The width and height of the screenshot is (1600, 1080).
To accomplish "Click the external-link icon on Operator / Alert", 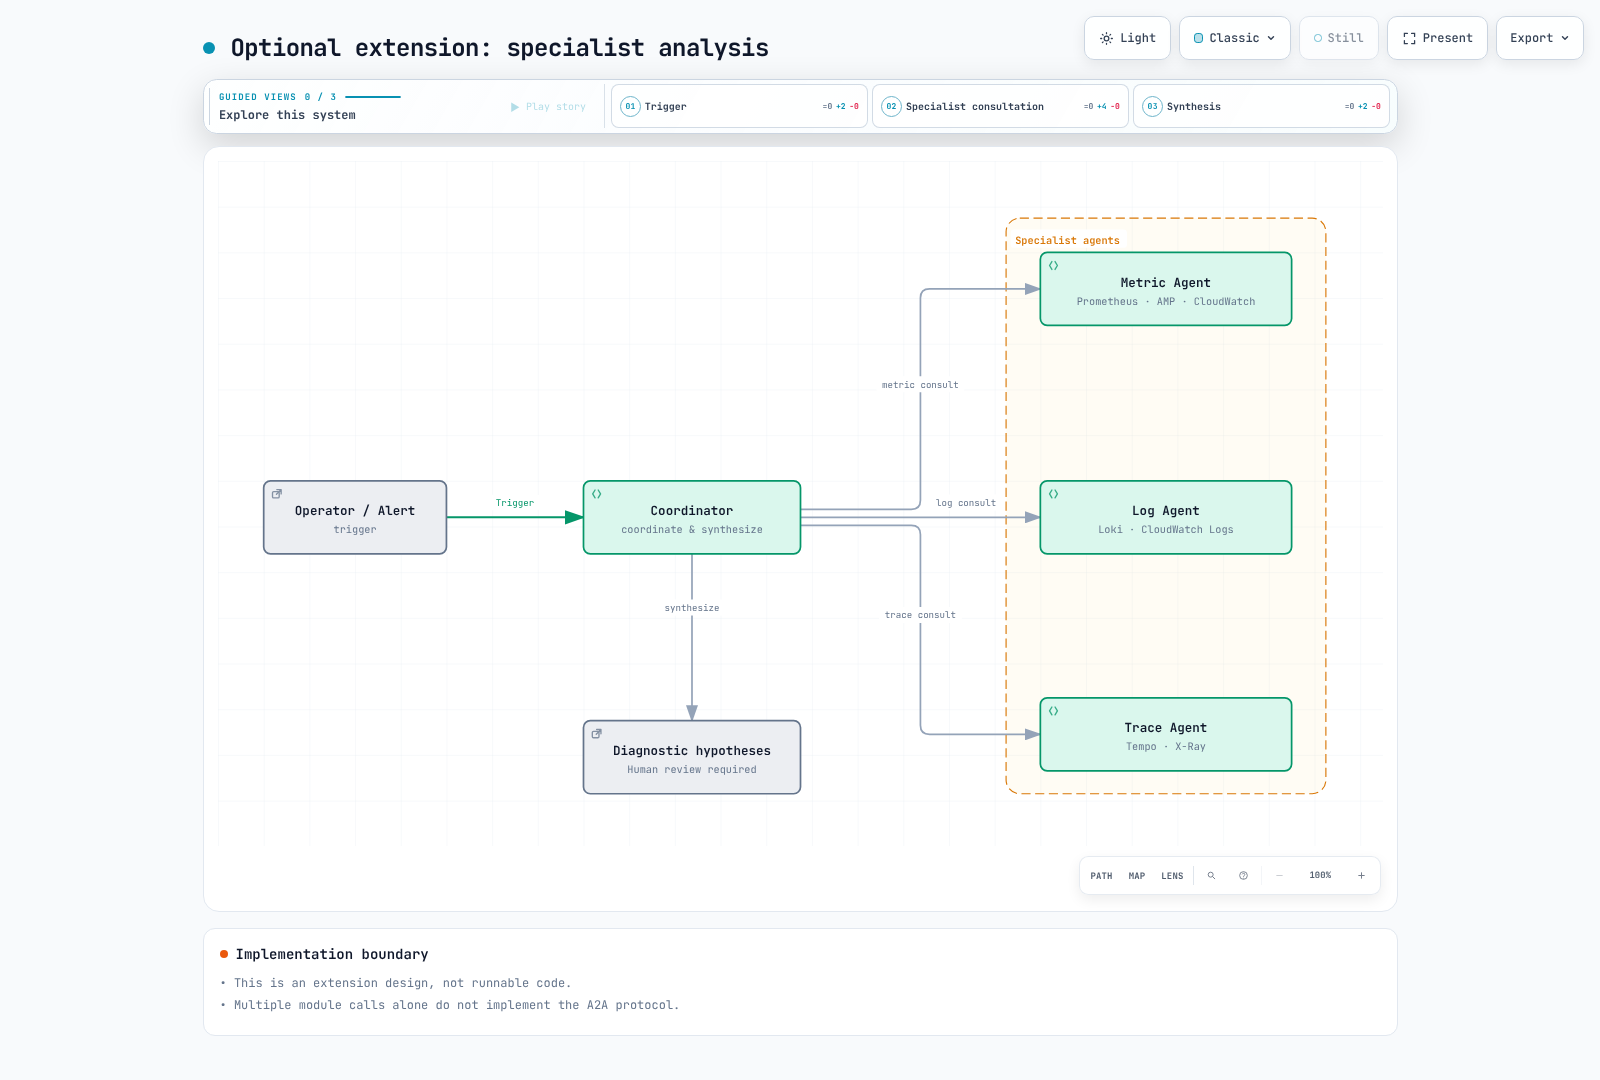I will (x=277, y=494).
